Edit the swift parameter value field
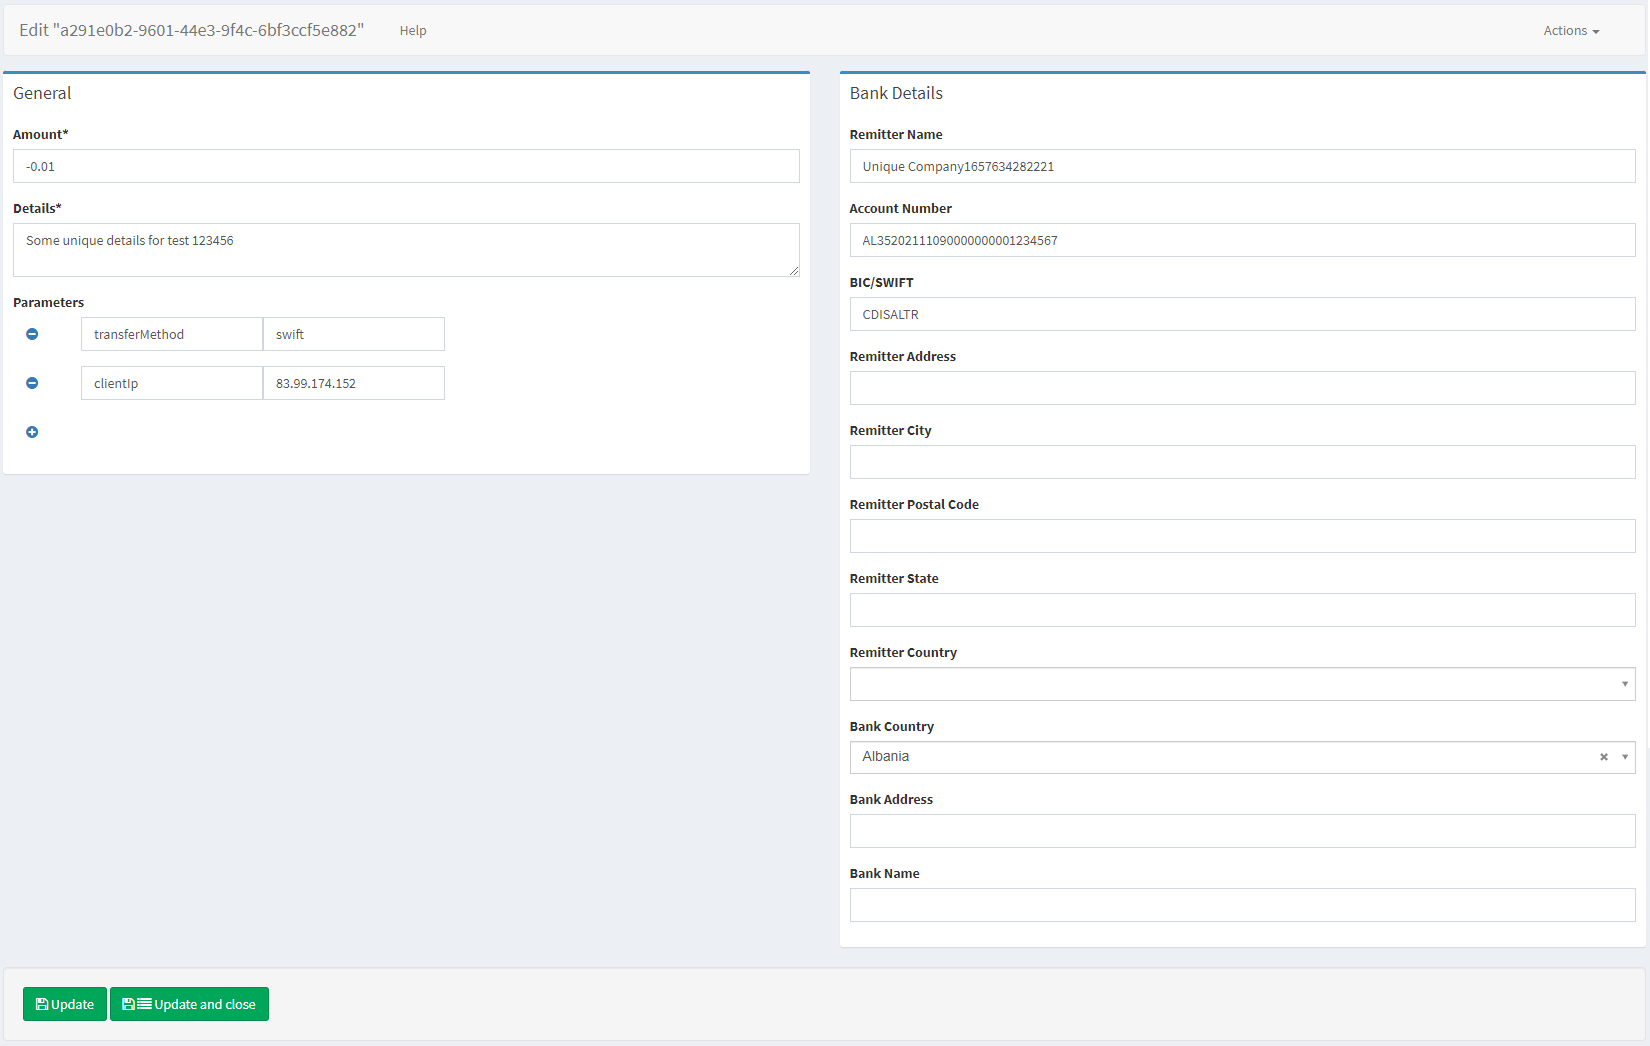Image resolution: width=1650 pixels, height=1046 pixels. [353, 334]
